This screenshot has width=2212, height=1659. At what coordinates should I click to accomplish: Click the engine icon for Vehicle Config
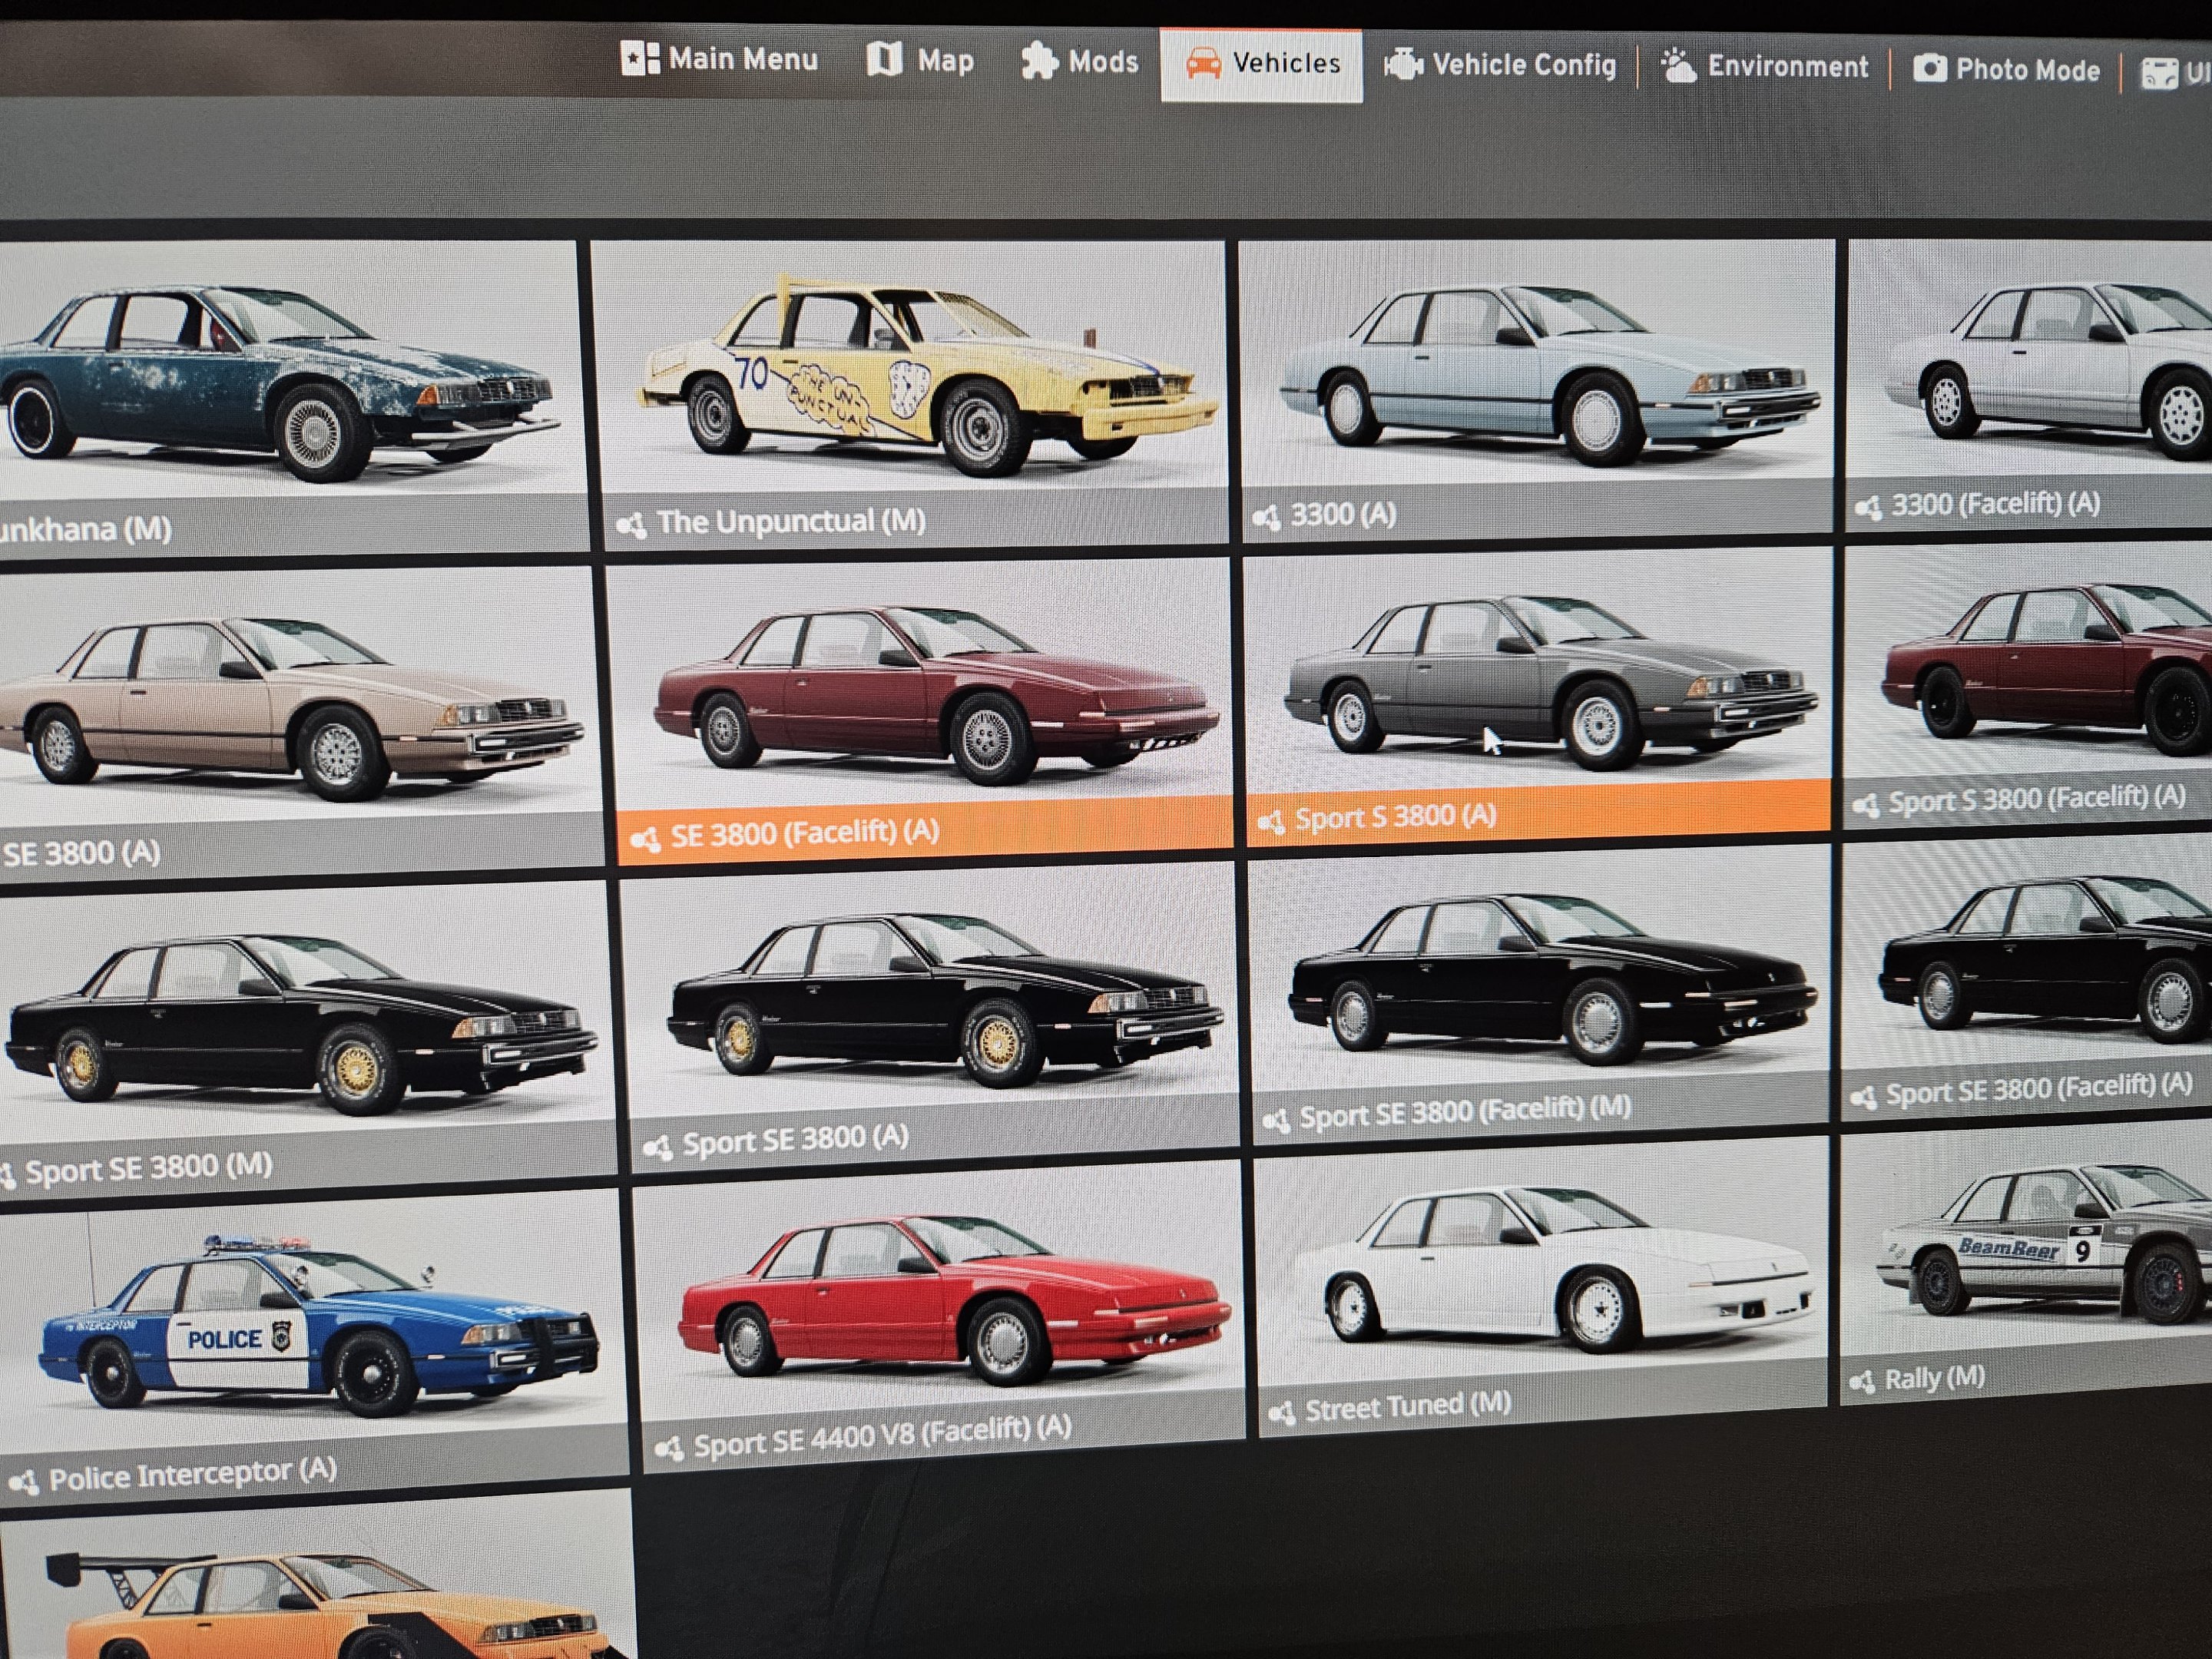click(x=1403, y=65)
